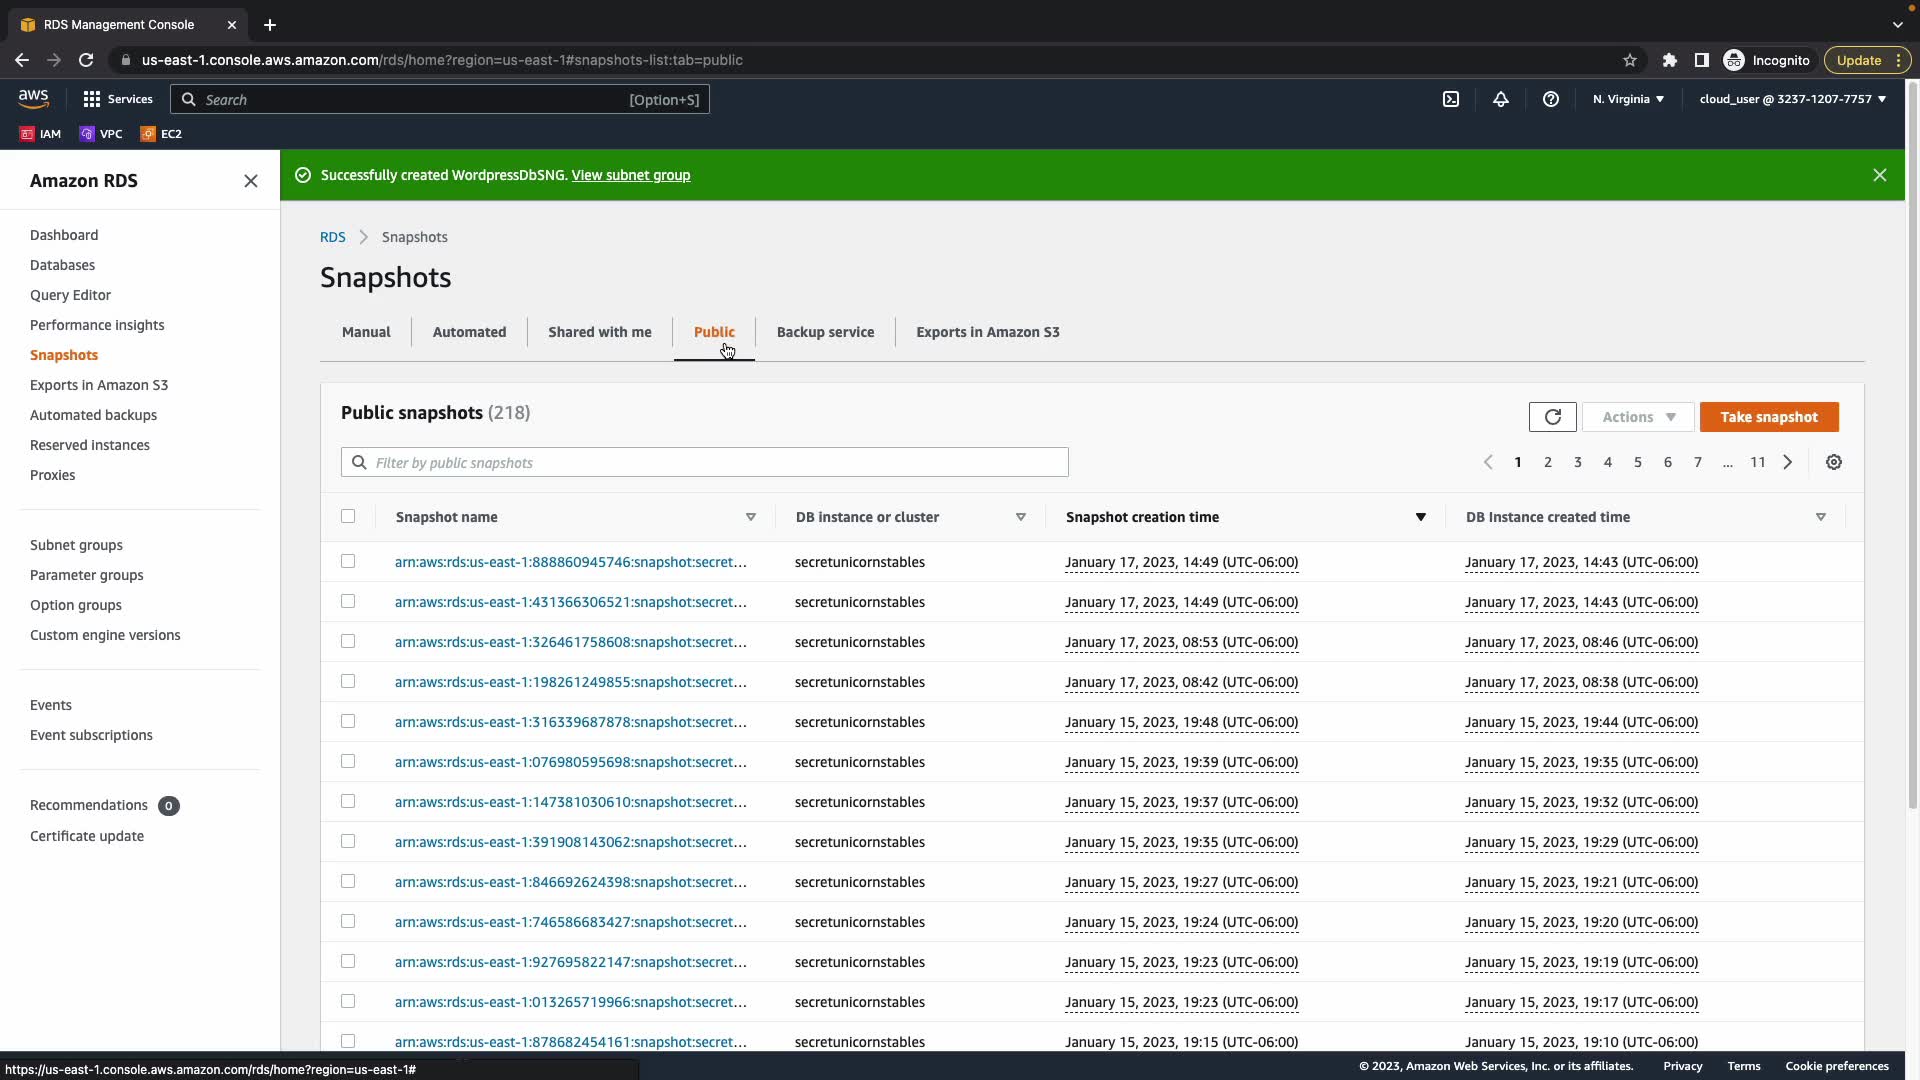Open AWS CloudShell terminal icon
The height and width of the screenshot is (1080, 1920).
(x=1451, y=99)
